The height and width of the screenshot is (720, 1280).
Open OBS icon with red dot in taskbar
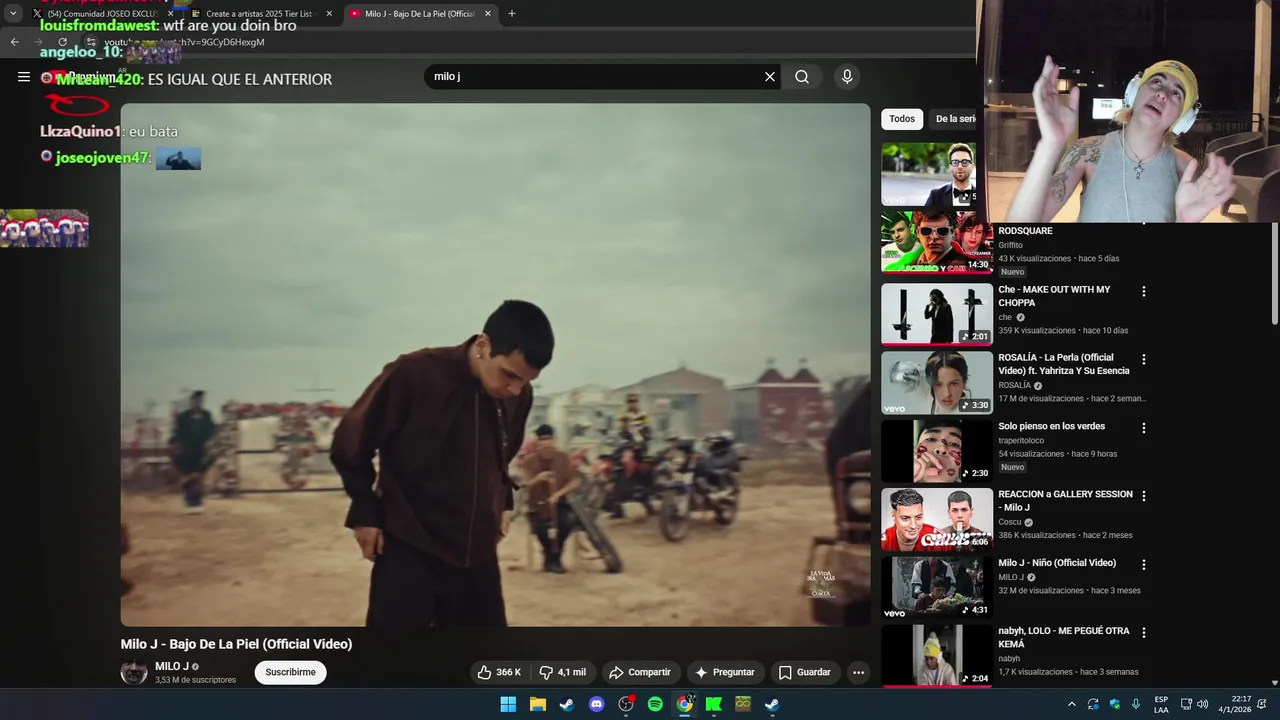tap(626, 704)
